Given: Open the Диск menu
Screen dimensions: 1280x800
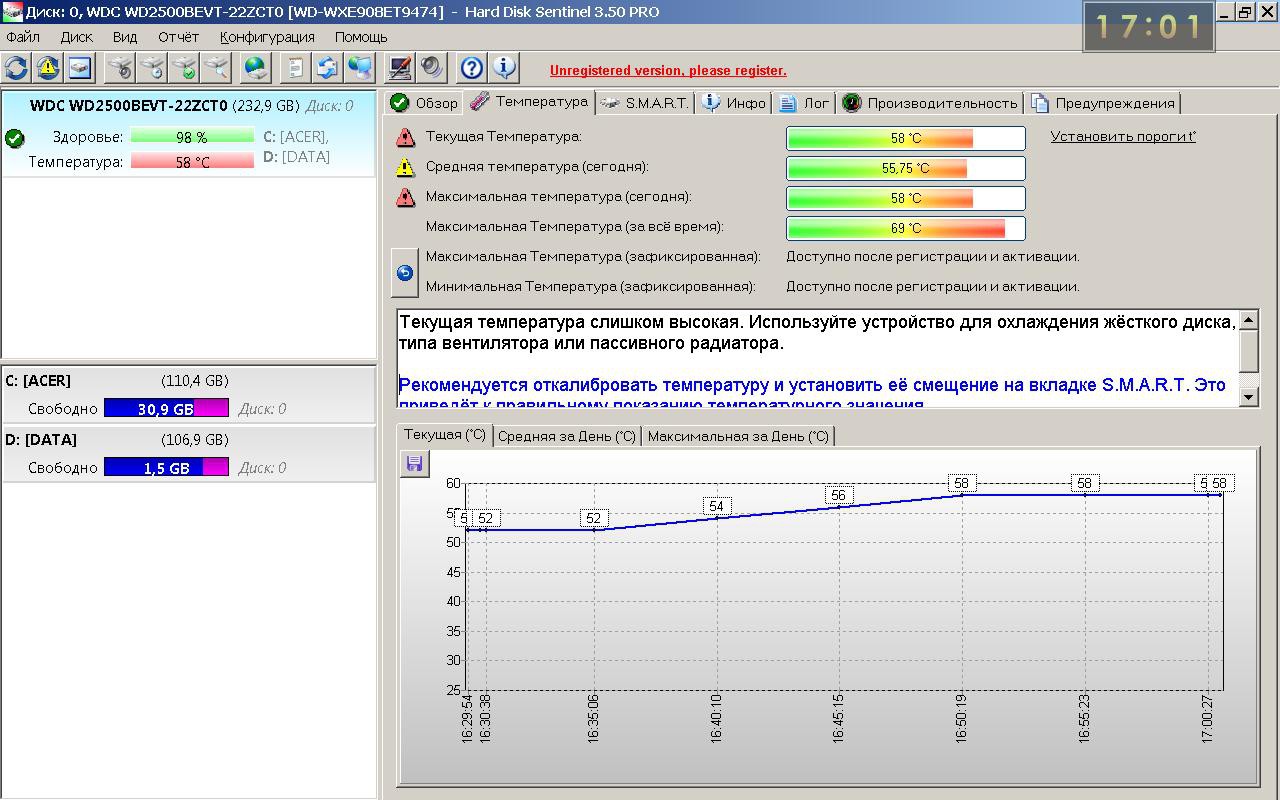Looking at the screenshot, I should pos(76,37).
